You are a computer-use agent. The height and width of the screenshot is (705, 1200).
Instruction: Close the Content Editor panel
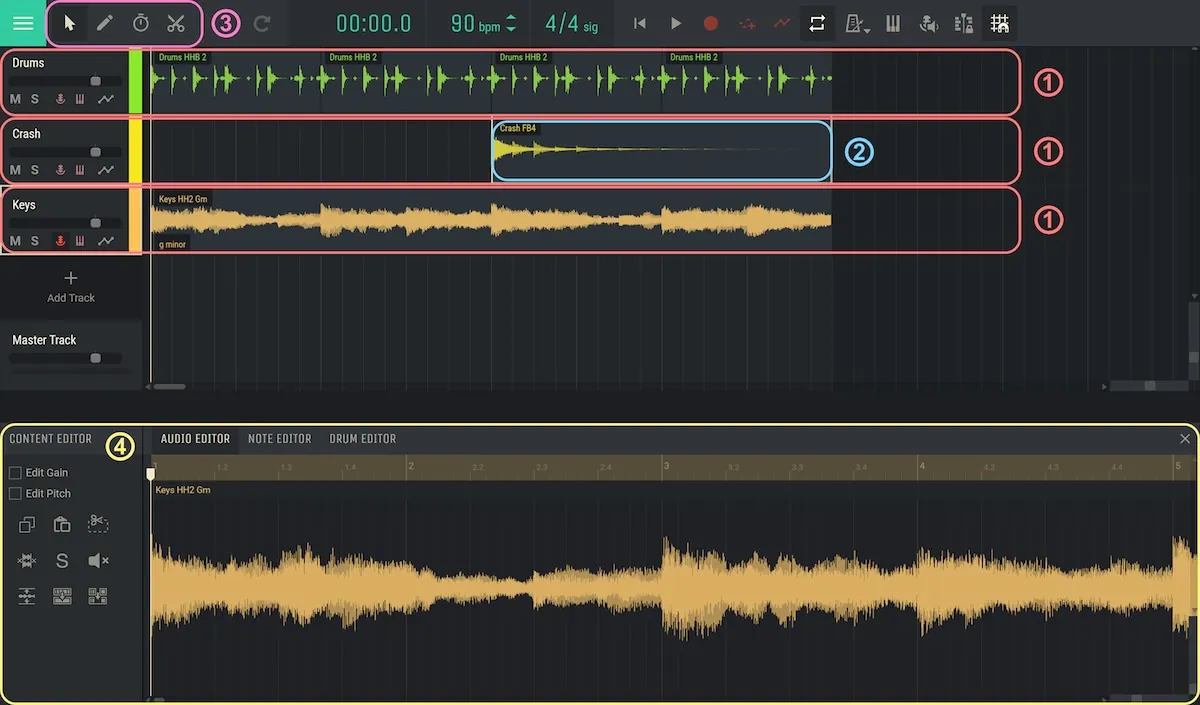(x=1185, y=439)
